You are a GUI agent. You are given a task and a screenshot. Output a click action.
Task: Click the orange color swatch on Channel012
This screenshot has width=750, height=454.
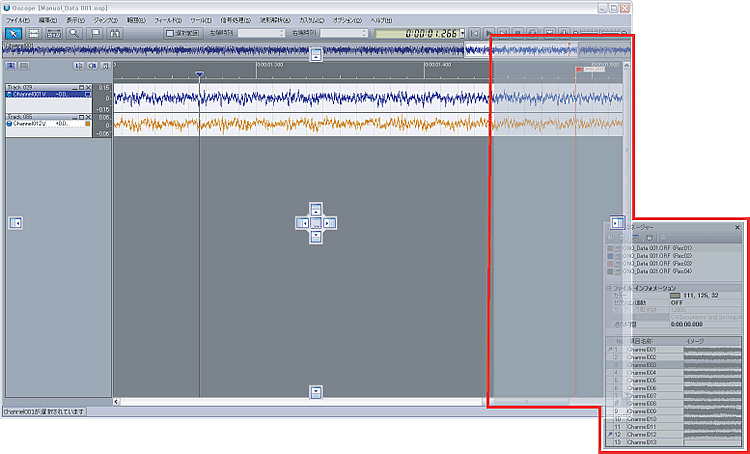tap(88, 123)
